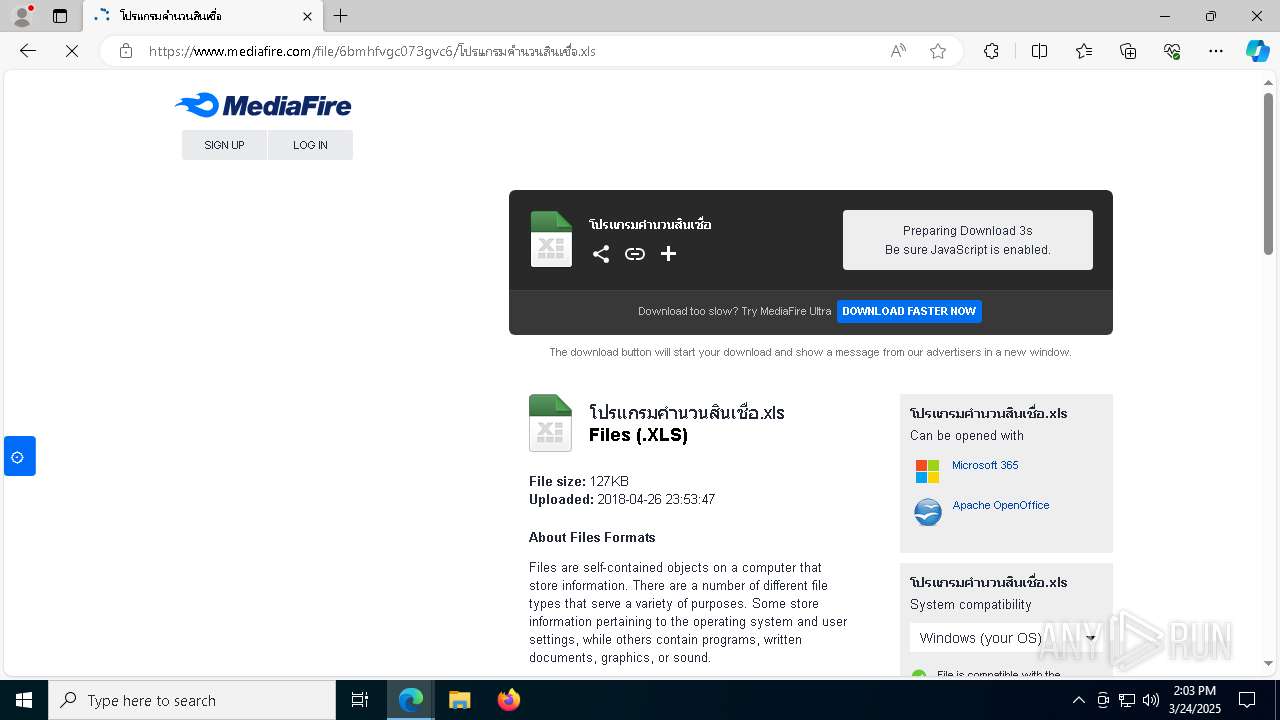1280x720 pixels.
Task: View site information lock icon
Action: [x=126, y=51]
